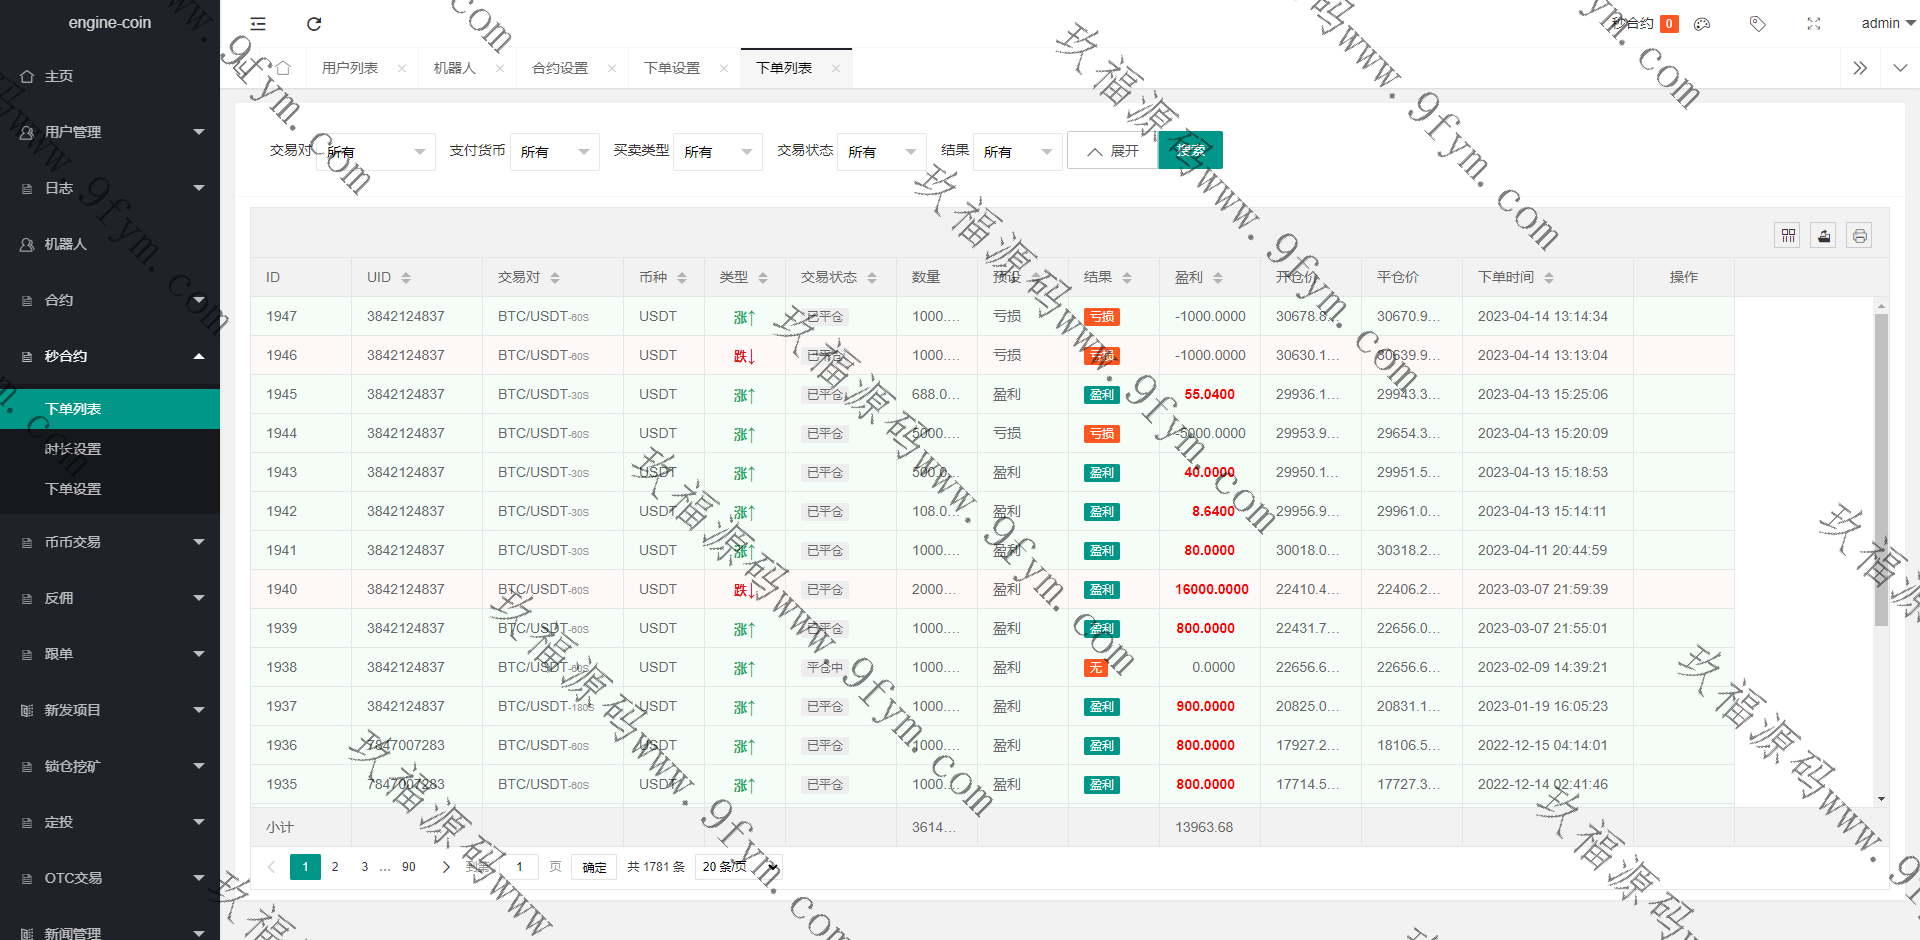
Task: Open the 交易状态 filter dropdown
Action: point(881,152)
